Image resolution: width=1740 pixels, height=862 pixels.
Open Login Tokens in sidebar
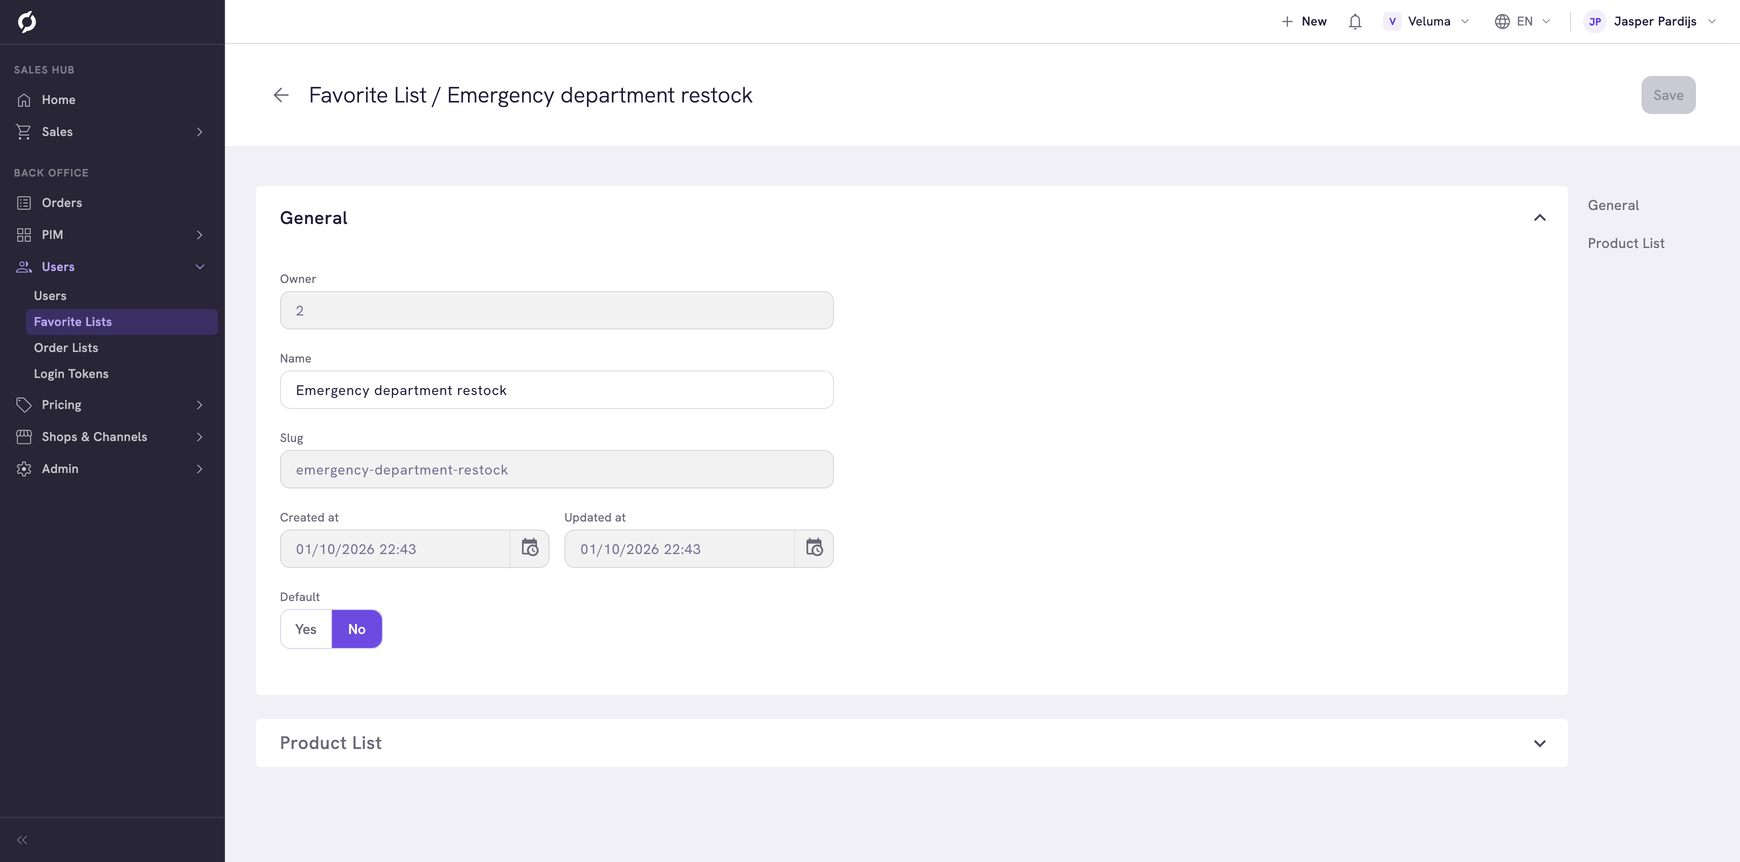coord(71,374)
